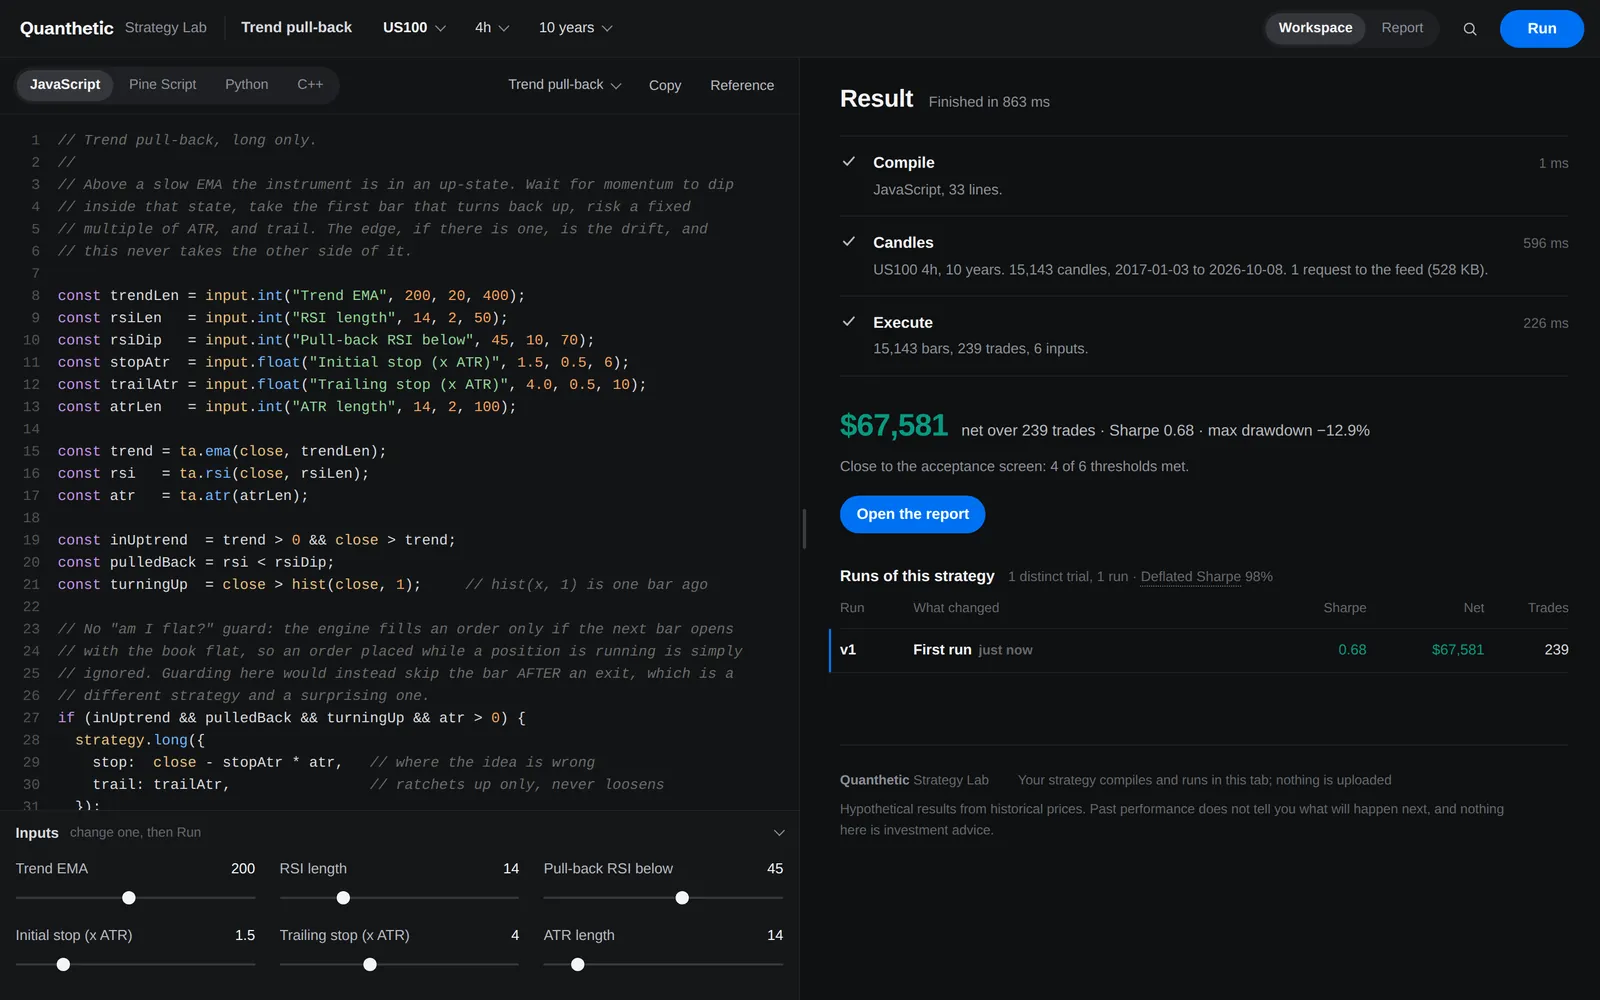The width and height of the screenshot is (1600, 1000).
Task: Open the Trend pull-back template dropdown
Action: point(564,85)
